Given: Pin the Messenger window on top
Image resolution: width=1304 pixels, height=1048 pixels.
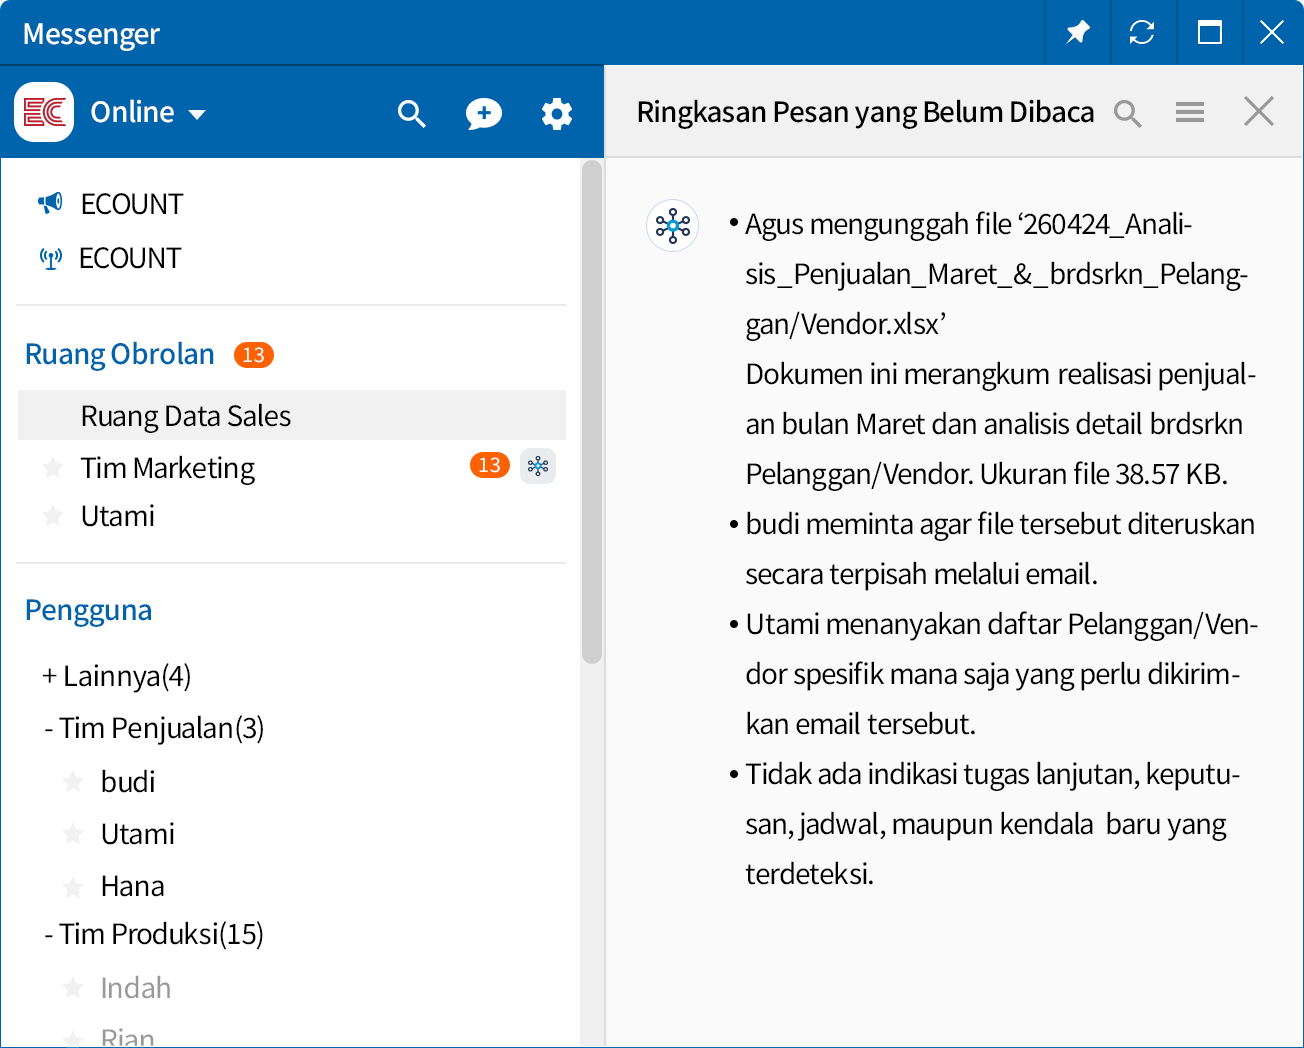Looking at the screenshot, I should 1077,33.
